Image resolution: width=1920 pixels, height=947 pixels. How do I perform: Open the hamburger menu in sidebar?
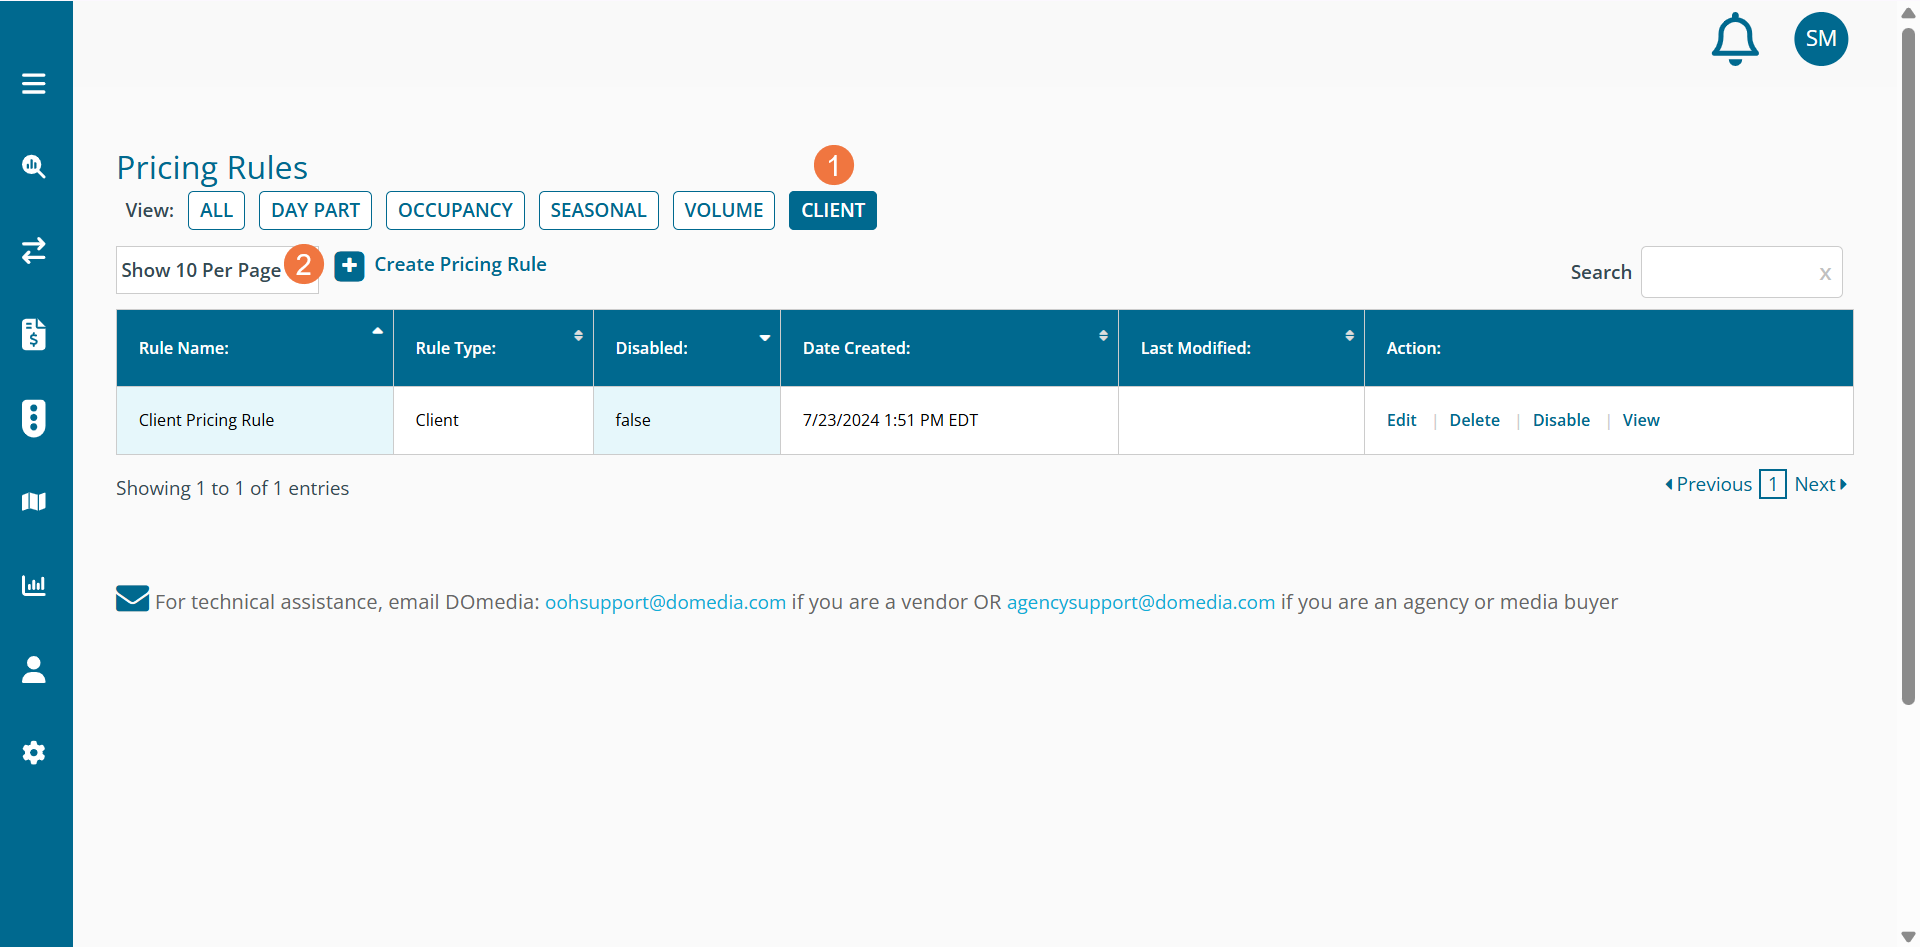click(x=34, y=84)
